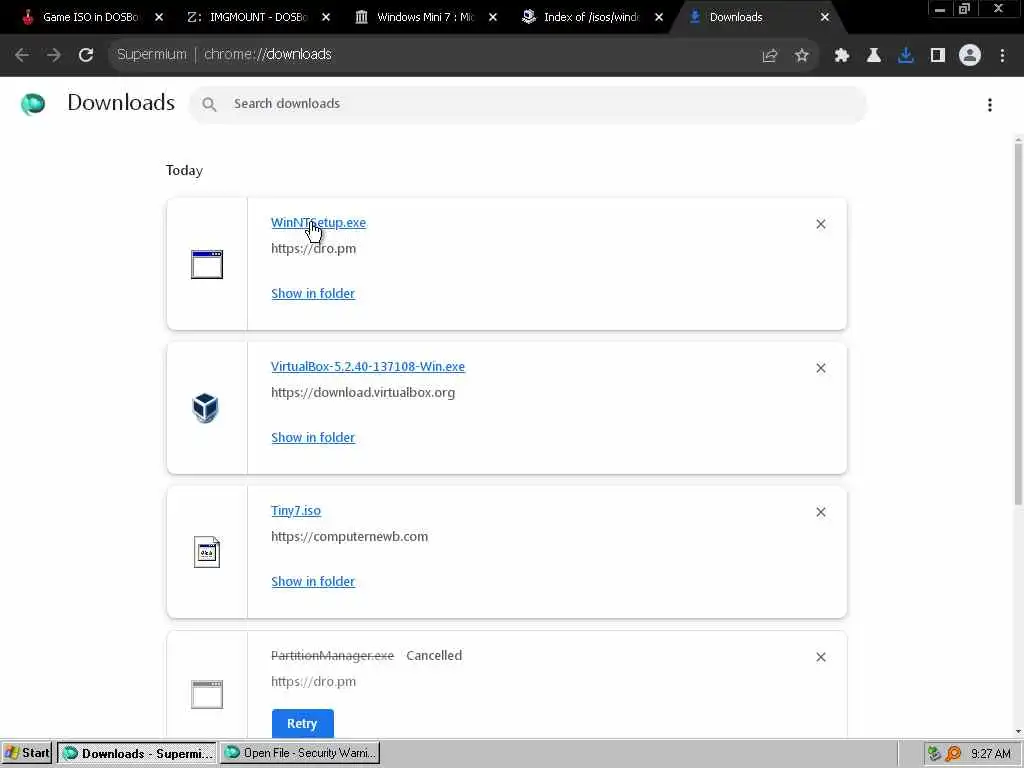Remove PartitionManager.exe from list
This screenshot has height=768, width=1024.
(821, 657)
